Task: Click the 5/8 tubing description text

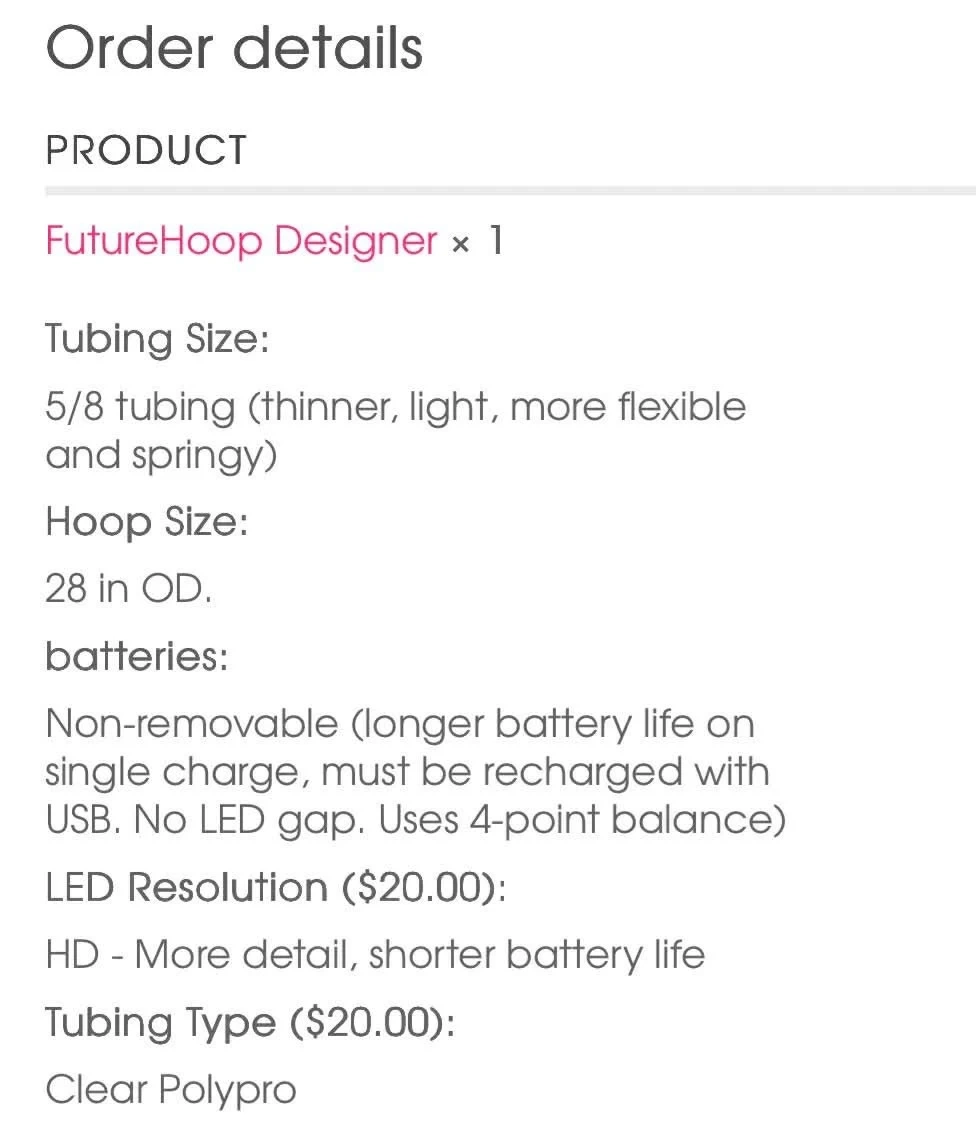Action: click(396, 430)
